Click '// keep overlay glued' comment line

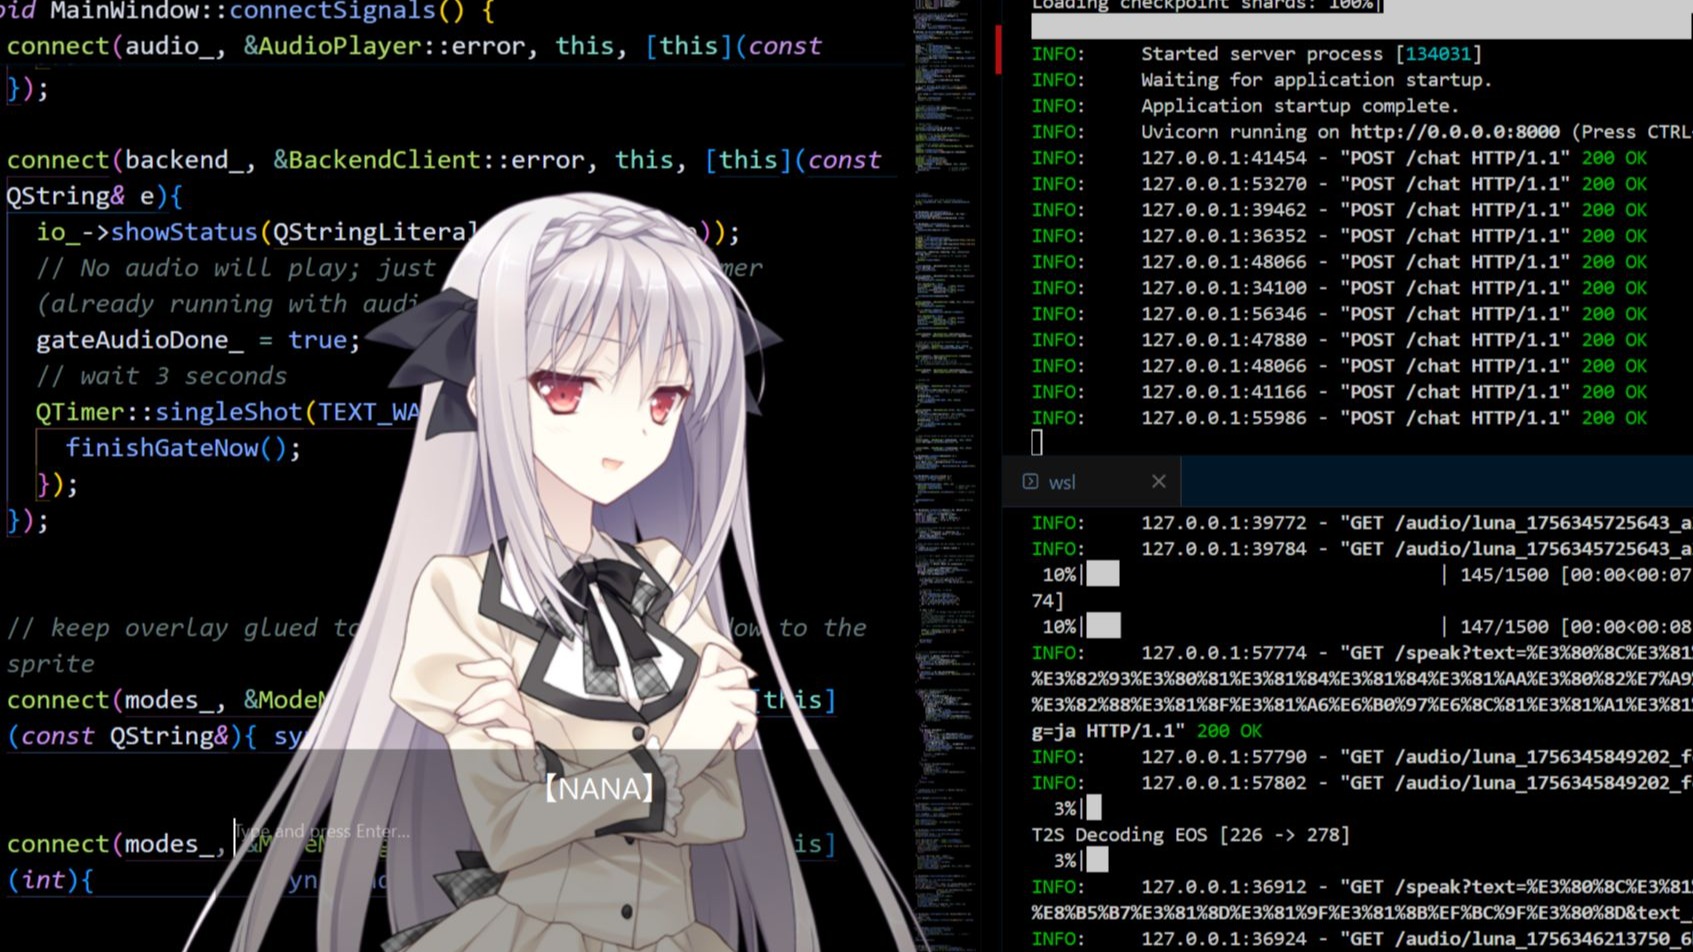(436, 628)
